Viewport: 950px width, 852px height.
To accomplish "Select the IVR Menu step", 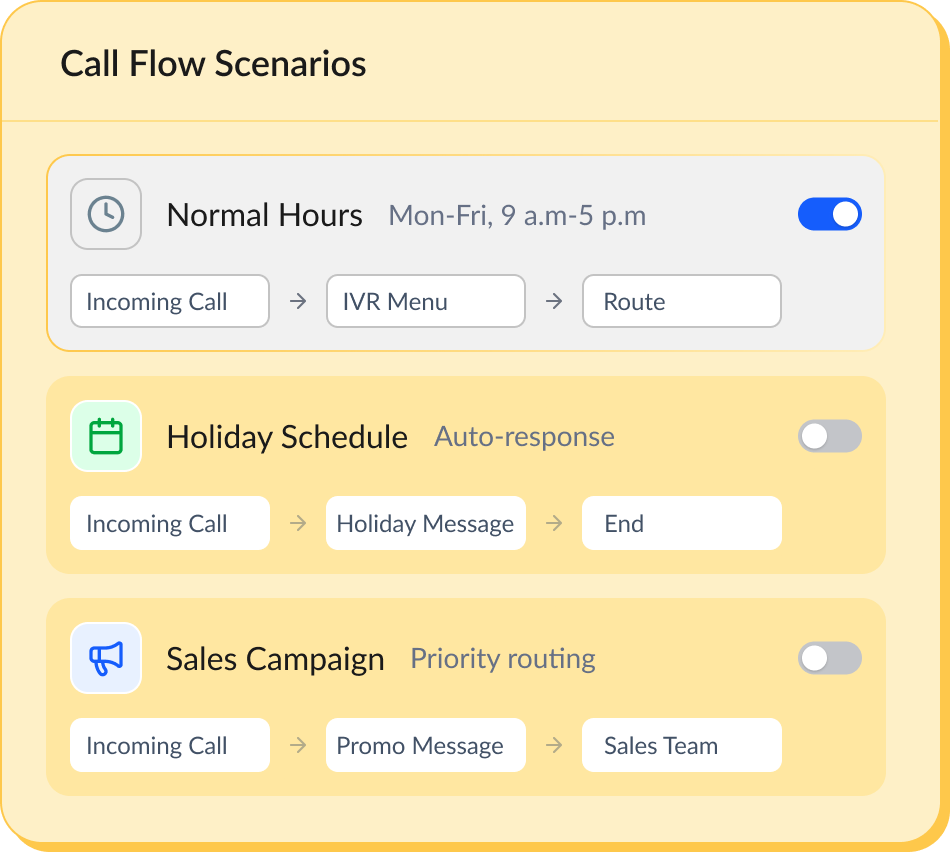I will pyautogui.click(x=425, y=301).
